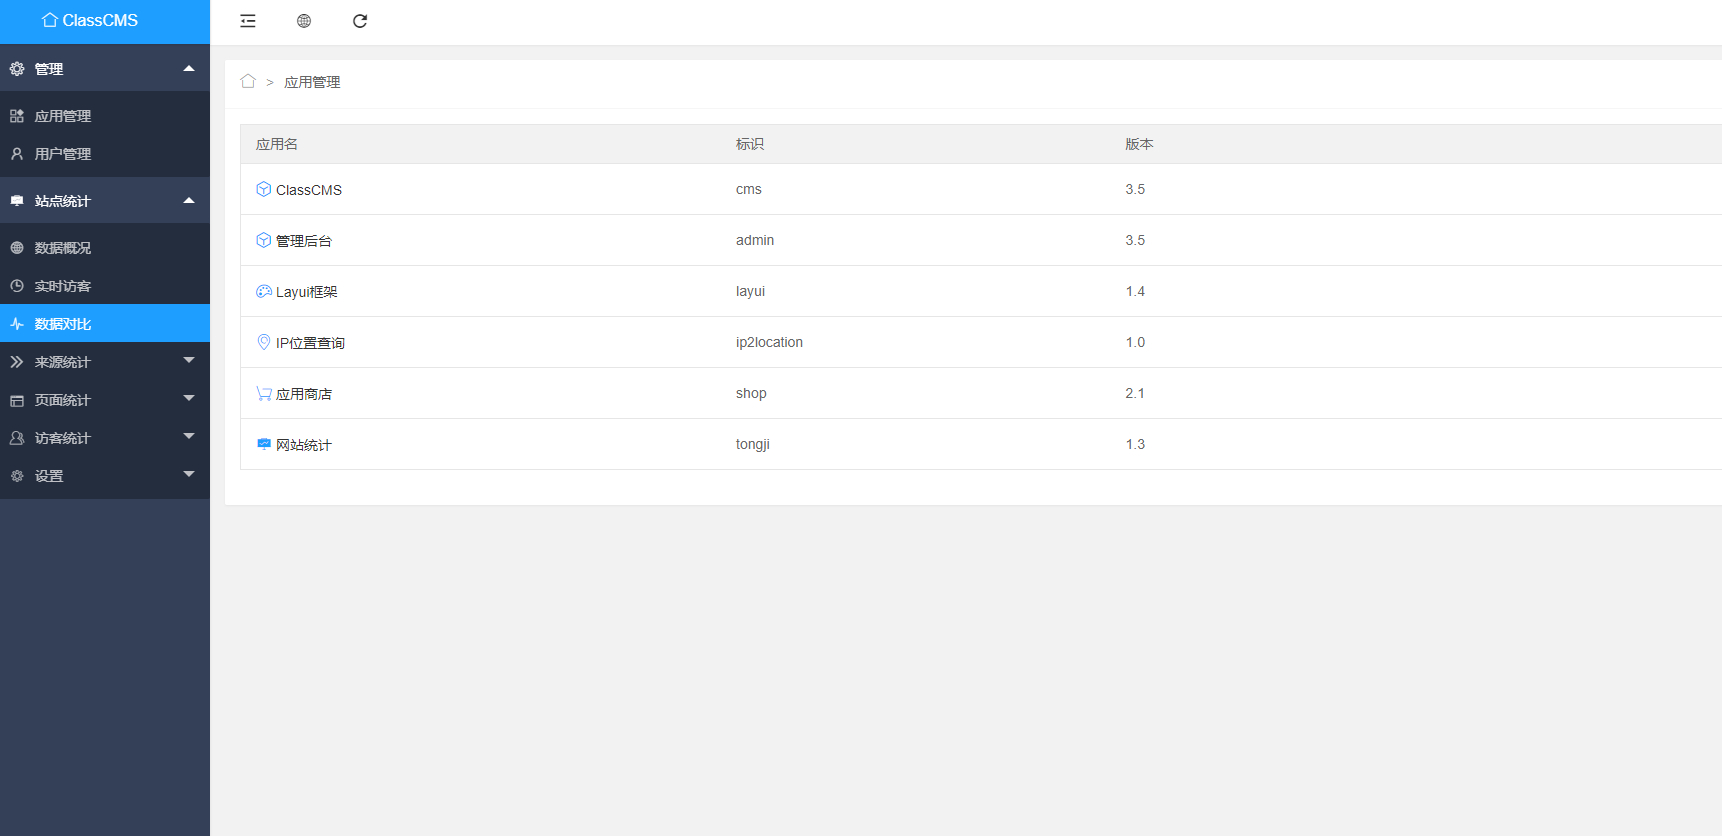Click the refresh icon in top bar
1722x836 pixels.
coord(360,21)
